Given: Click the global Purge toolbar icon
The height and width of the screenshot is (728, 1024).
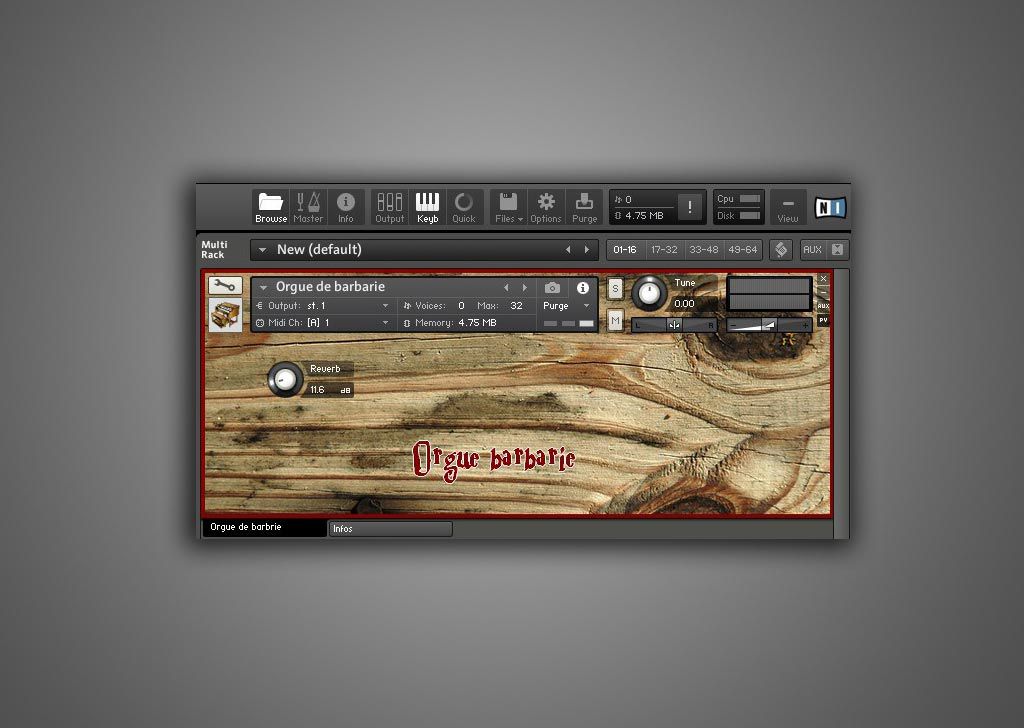Looking at the screenshot, I should click(x=584, y=207).
